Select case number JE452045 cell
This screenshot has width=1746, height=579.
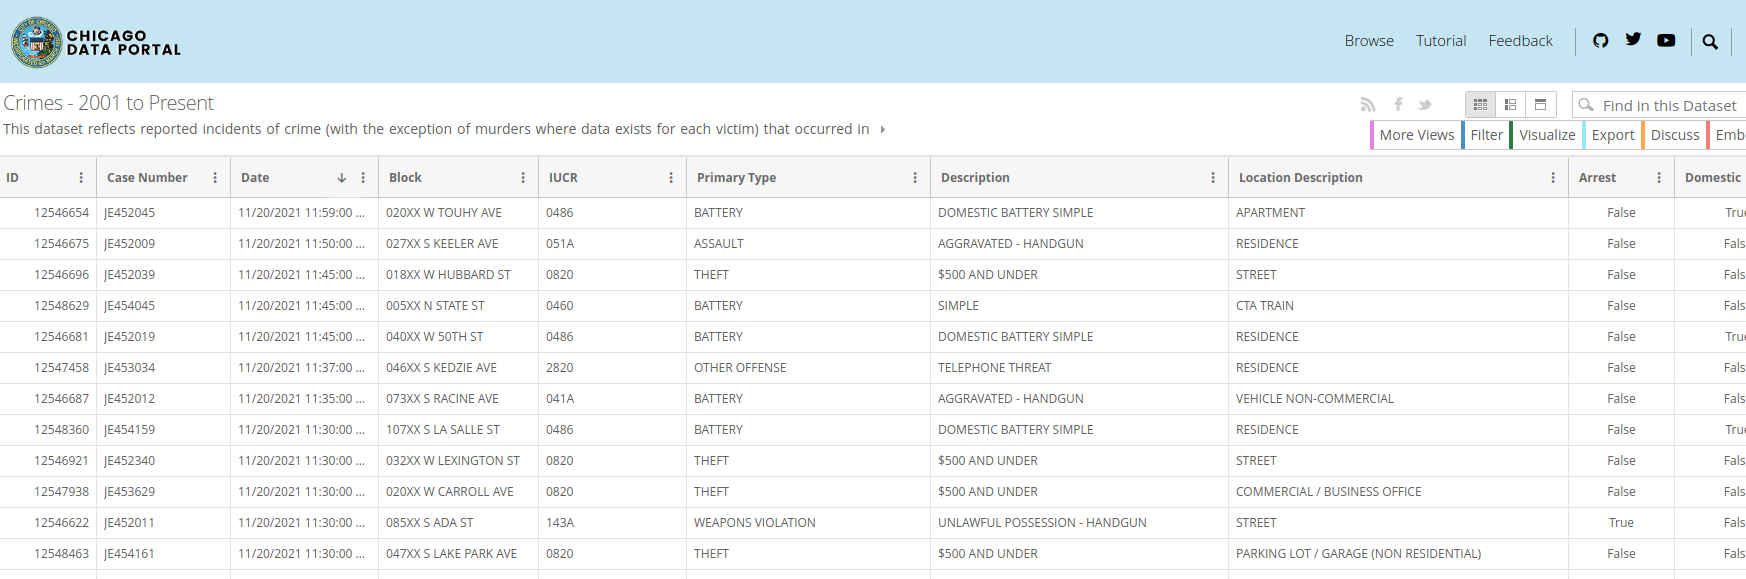click(163, 213)
